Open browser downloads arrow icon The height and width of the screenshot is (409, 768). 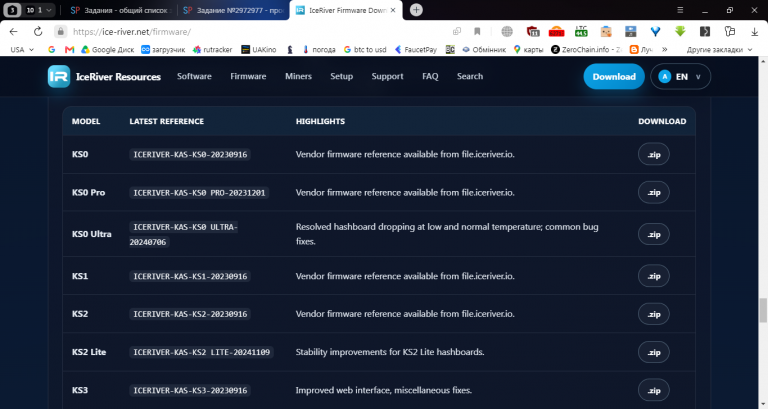point(754,31)
